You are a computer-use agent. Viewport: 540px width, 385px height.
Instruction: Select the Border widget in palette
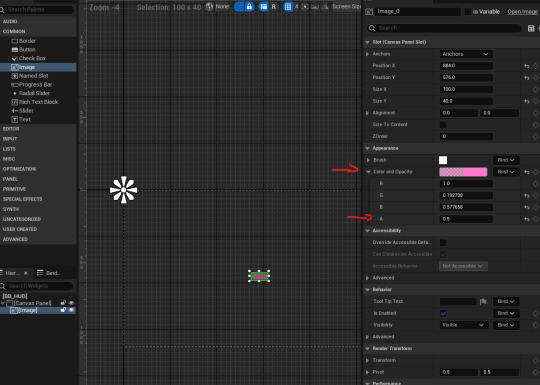pos(24,41)
